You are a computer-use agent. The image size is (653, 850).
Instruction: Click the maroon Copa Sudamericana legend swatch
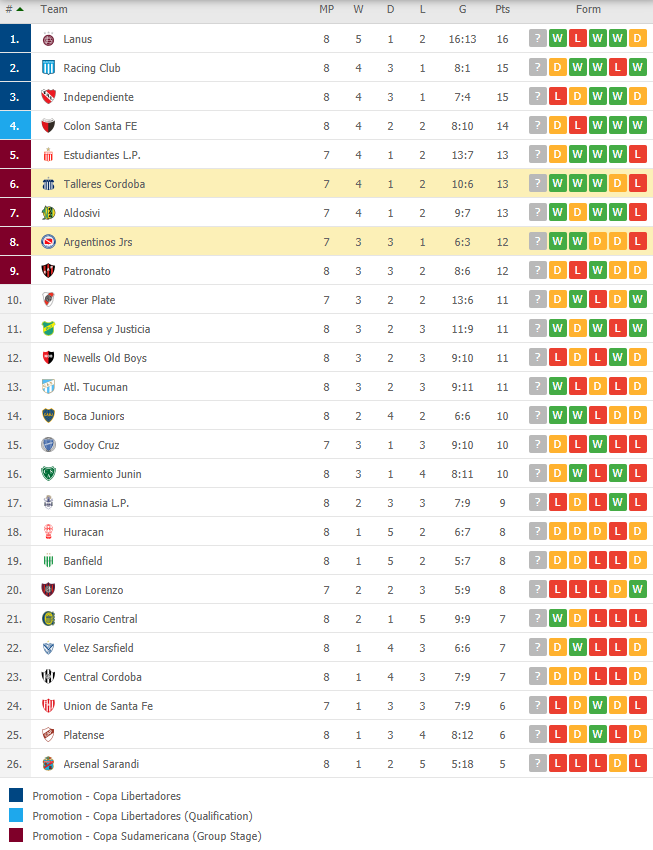point(16,835)
